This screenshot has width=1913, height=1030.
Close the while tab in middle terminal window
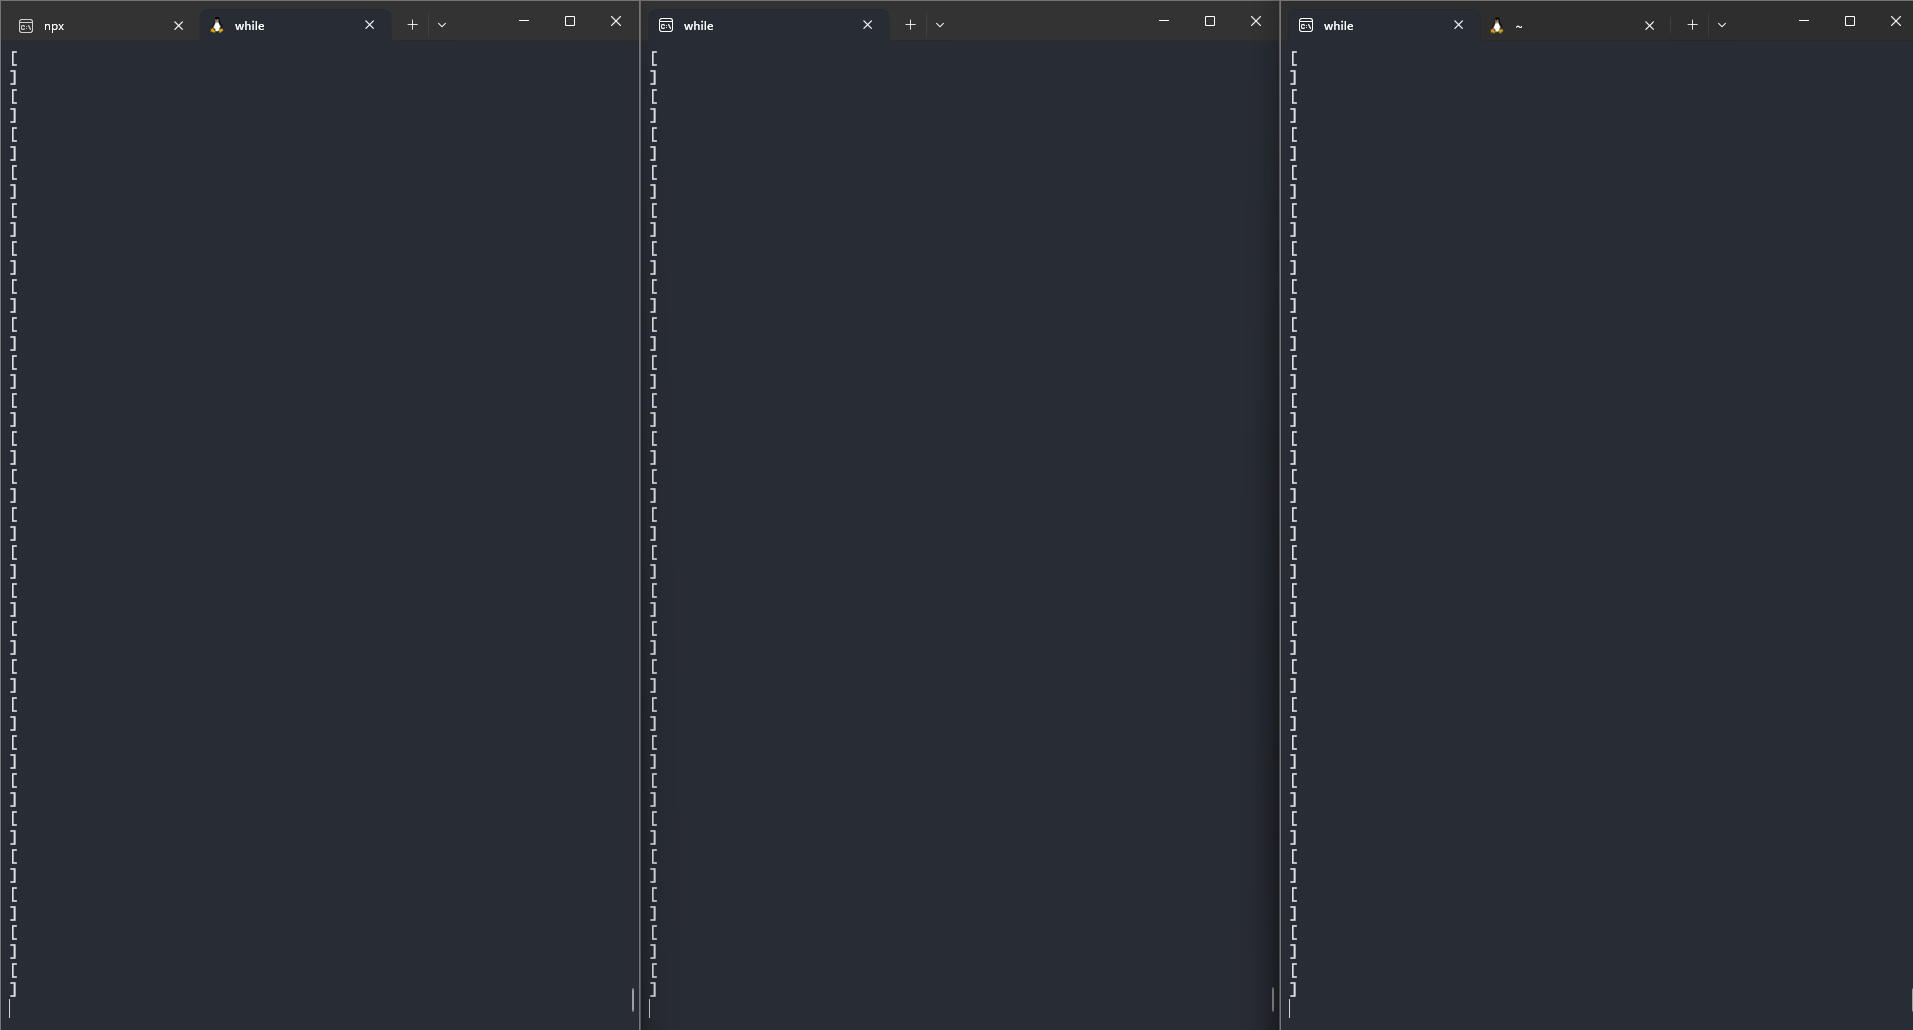(x=868, y=26)
